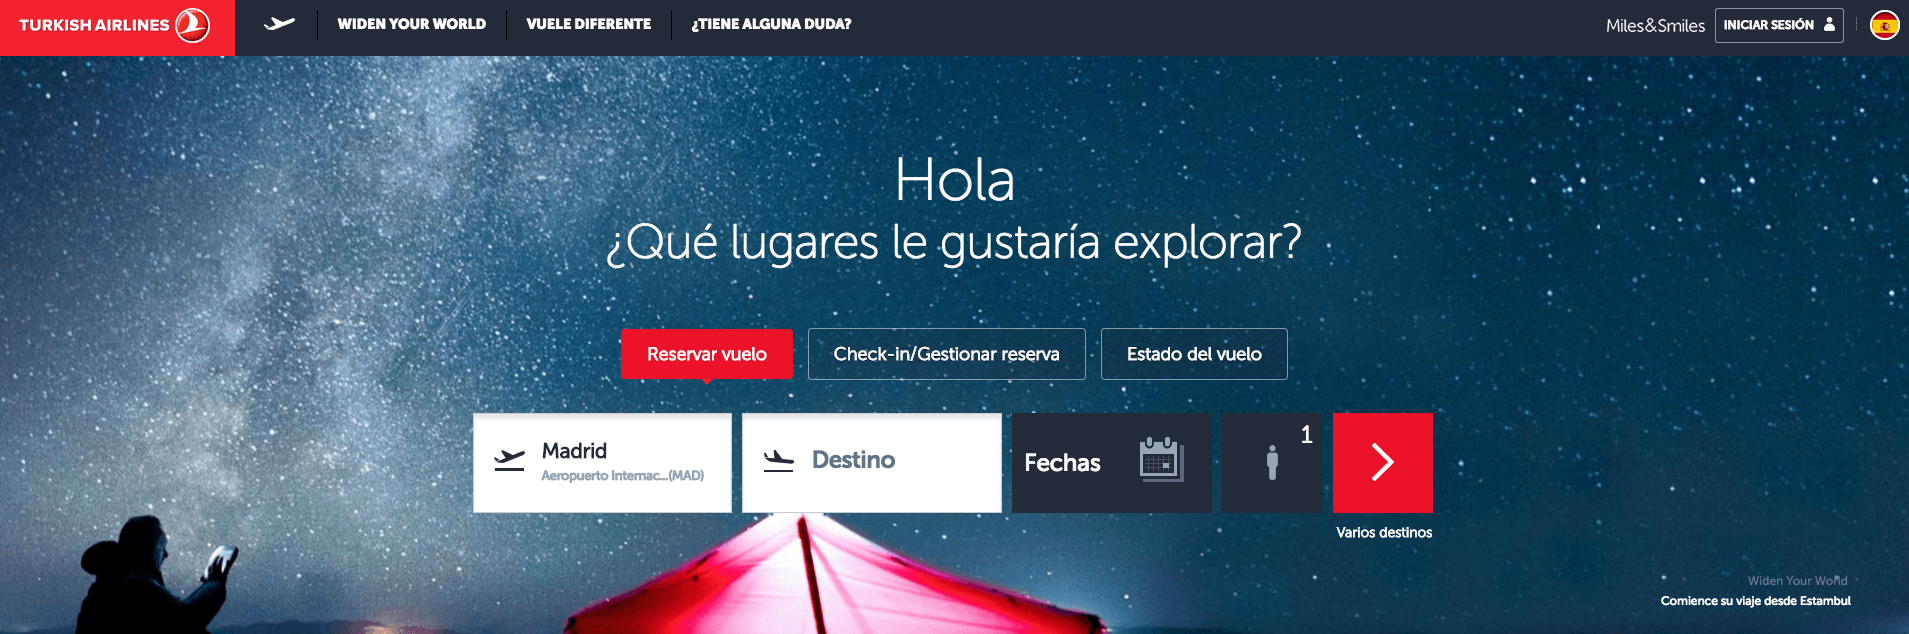Select the Check-in/Gestionar reserva tab
Screen dimensions: 1909x634
point(946,354)
